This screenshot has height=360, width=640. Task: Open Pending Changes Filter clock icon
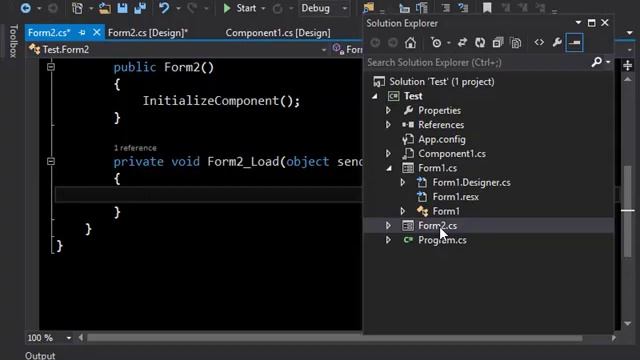436,42
